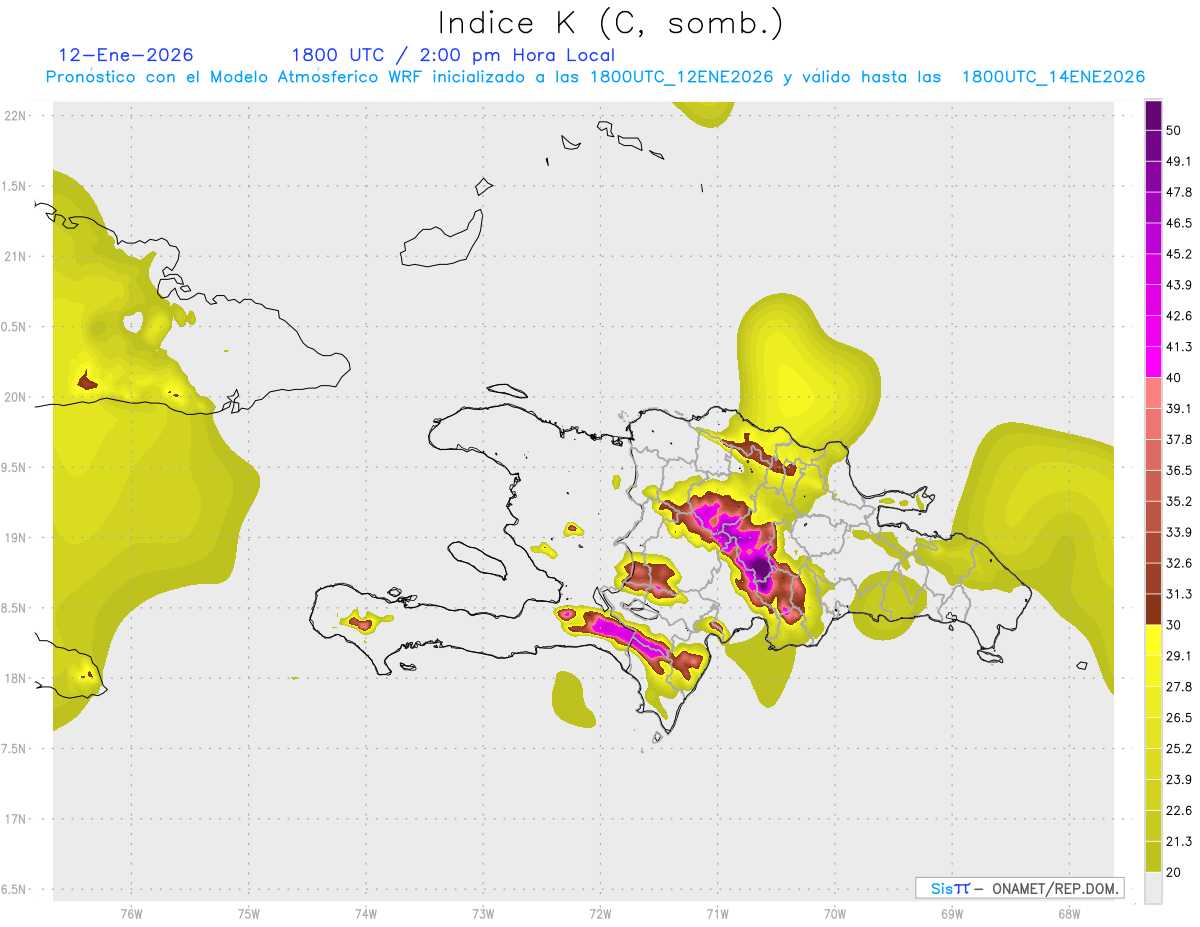Click the bright yellow swatch between 29.1 and 30
The width and height of the screenshot is (1200, 927).
(x=1154, y=640)
